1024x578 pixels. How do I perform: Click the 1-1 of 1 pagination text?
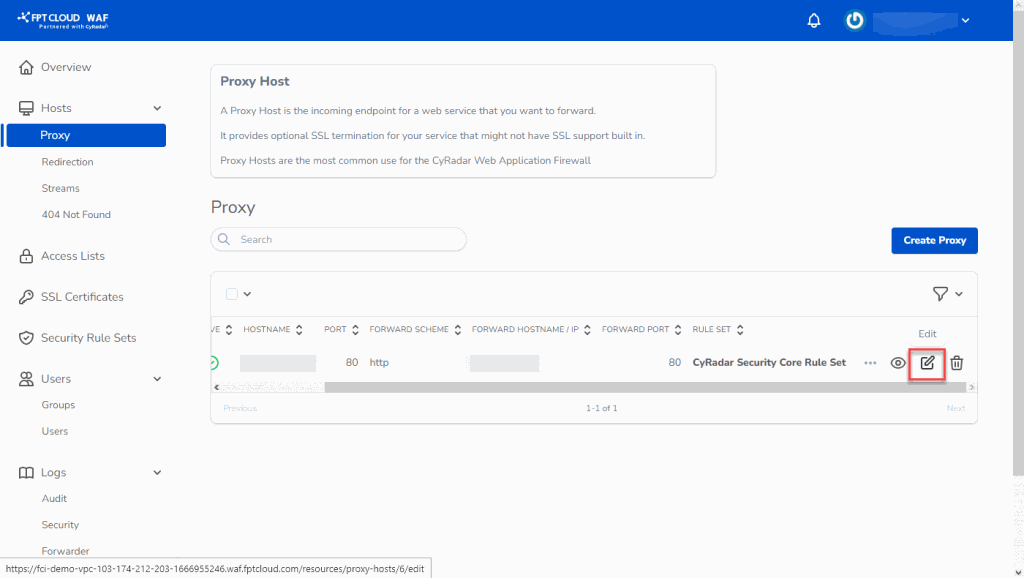click(x=601, y=408)
